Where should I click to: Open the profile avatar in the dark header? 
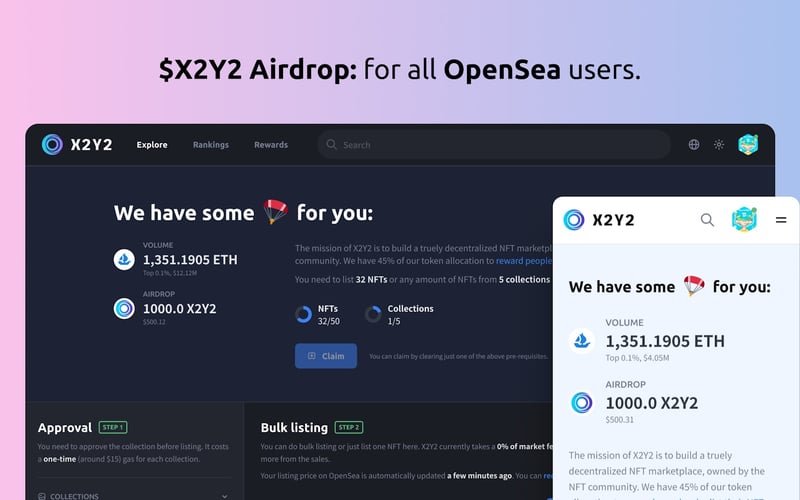(x=748, y=144)
